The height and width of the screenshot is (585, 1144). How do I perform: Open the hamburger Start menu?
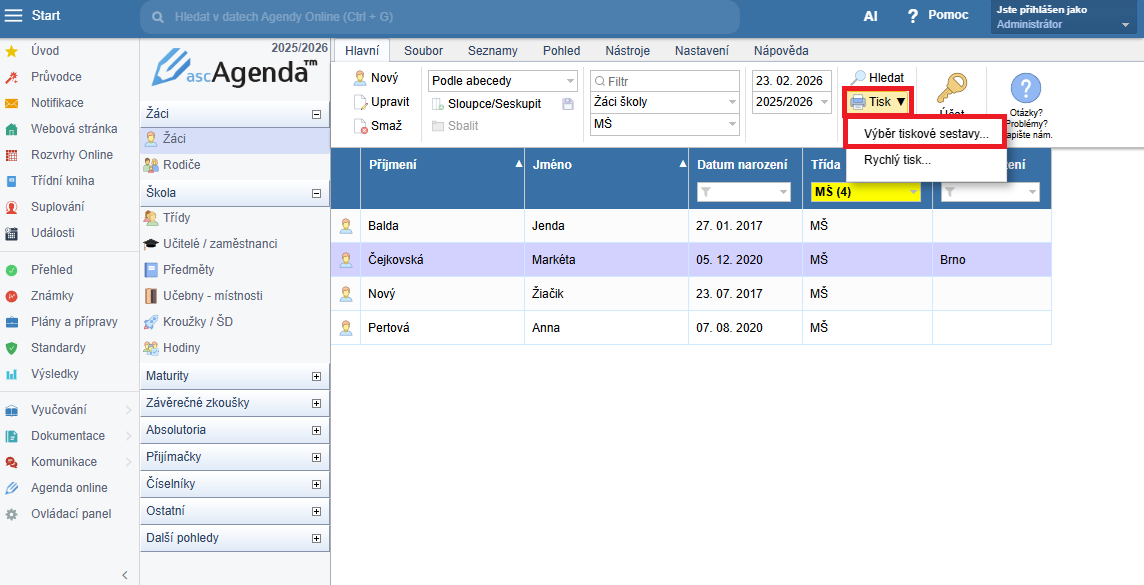pyautogui.click(x=14, y=16)
